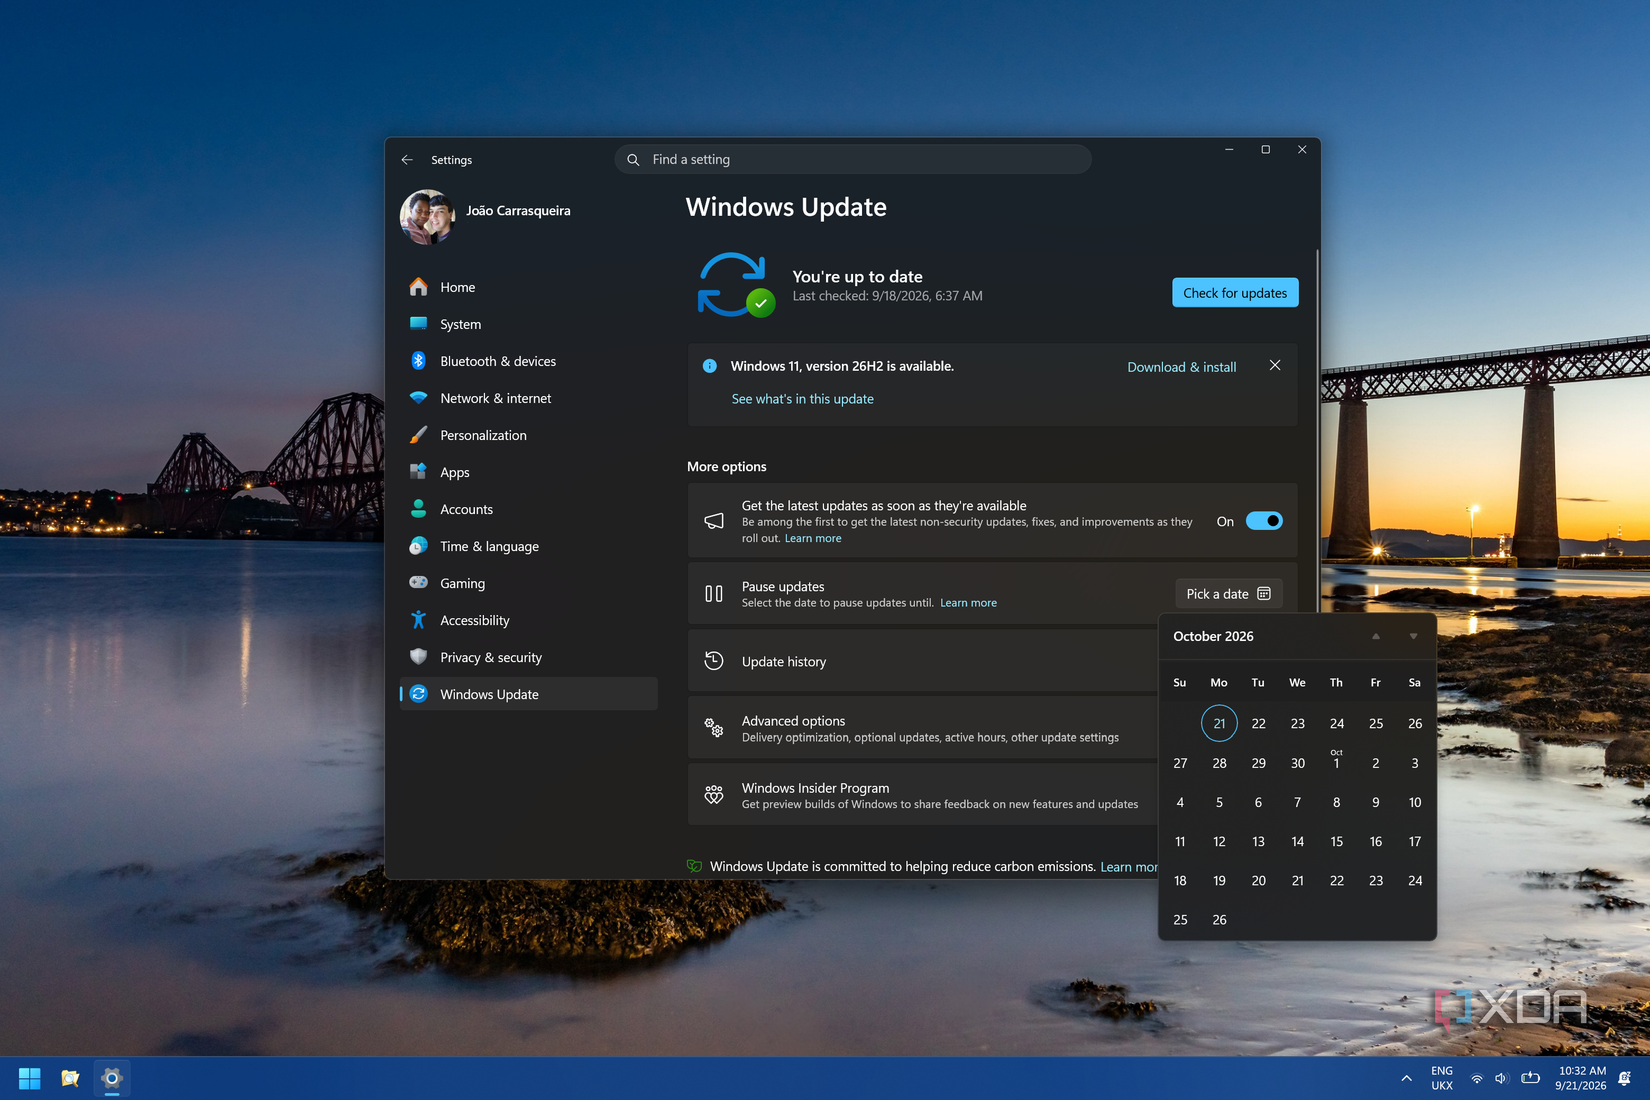Viewport: 1650px width, 1100px height.
Task: Open Bluetooth & devices settings
Action: (528, 361)
